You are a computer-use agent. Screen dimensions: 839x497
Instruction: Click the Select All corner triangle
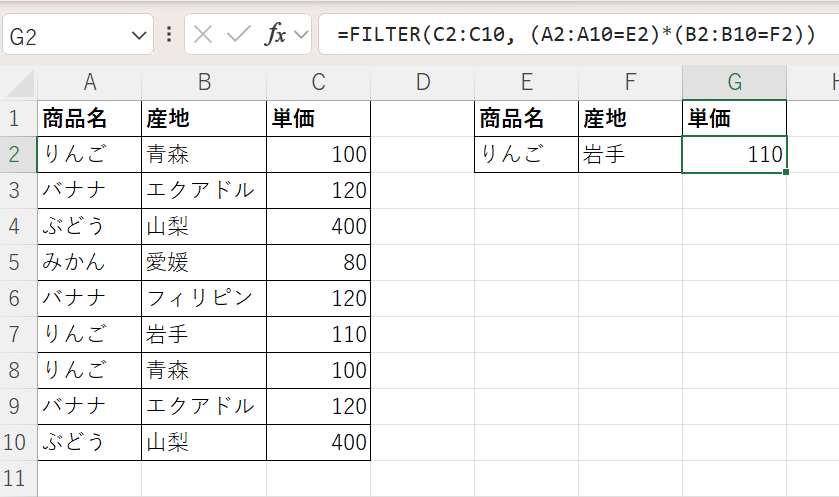20,84
